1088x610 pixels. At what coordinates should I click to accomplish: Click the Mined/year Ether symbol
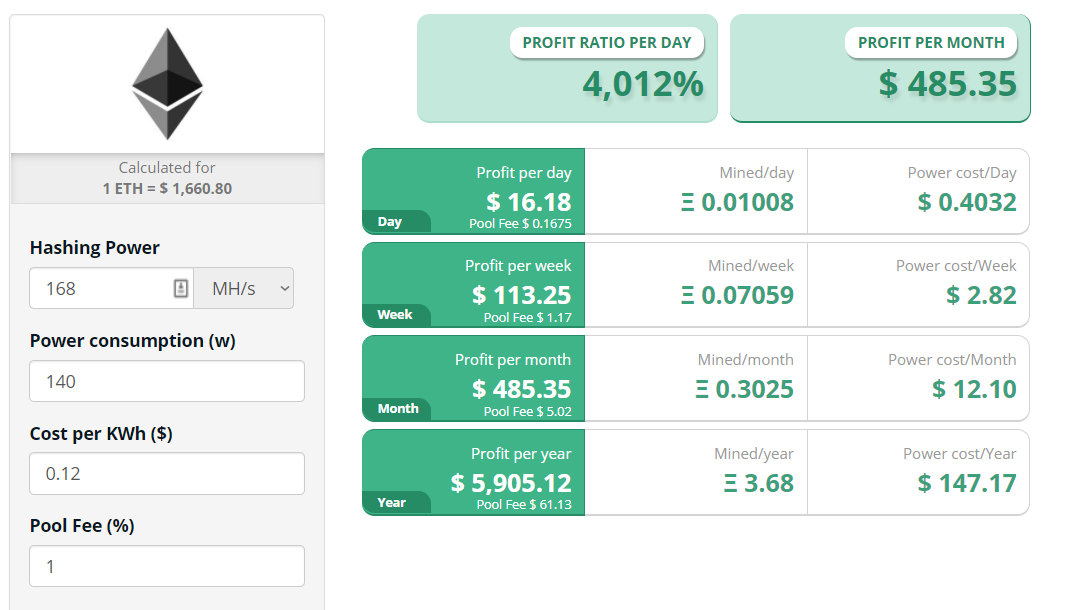pyautogui.click(x=731, y=483)
